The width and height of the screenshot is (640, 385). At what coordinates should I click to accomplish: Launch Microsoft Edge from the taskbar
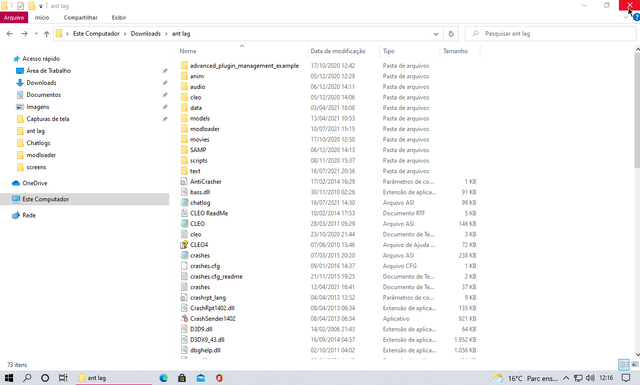164,378
